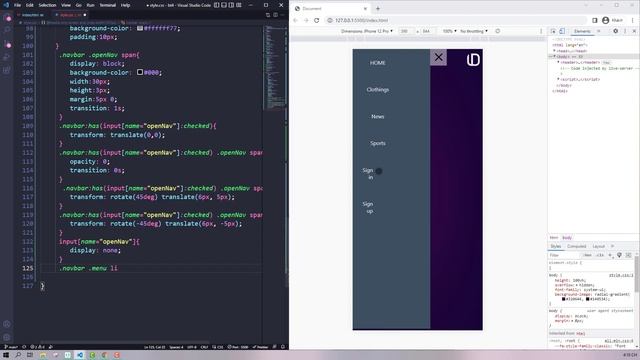
Task: Open the Search icon in the activity bar
Action: point(7,30)
